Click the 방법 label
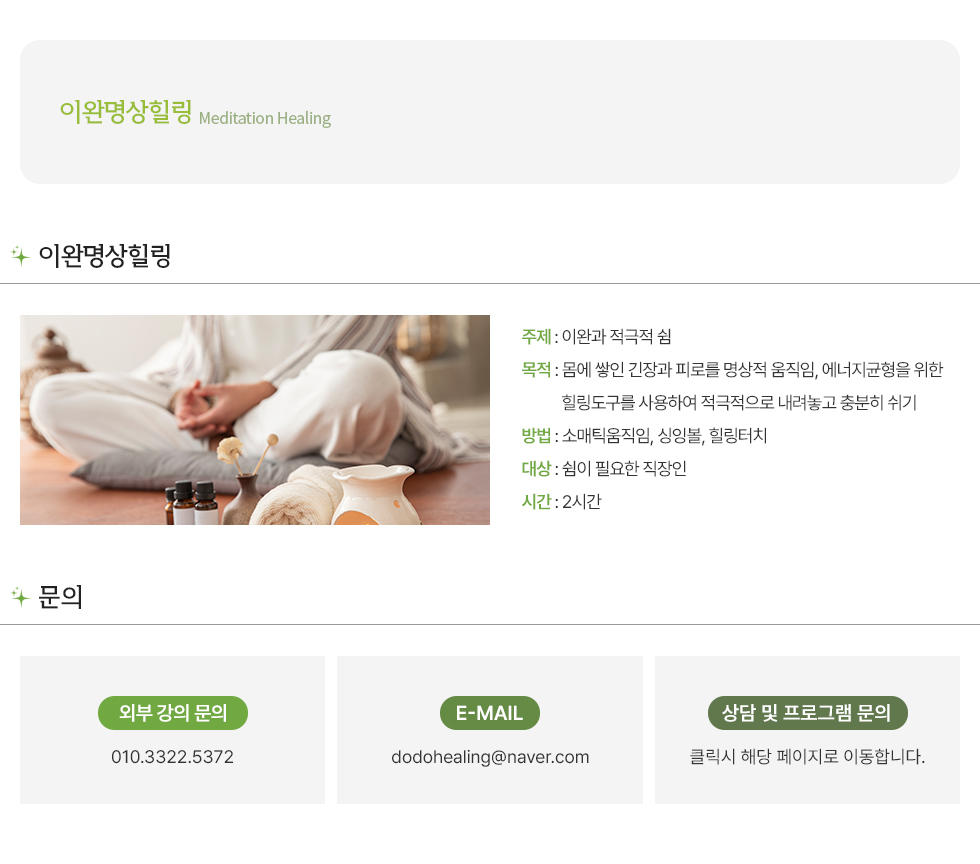Image resolution: width=980 pixels, height=864 pixels. pos(536,436)
